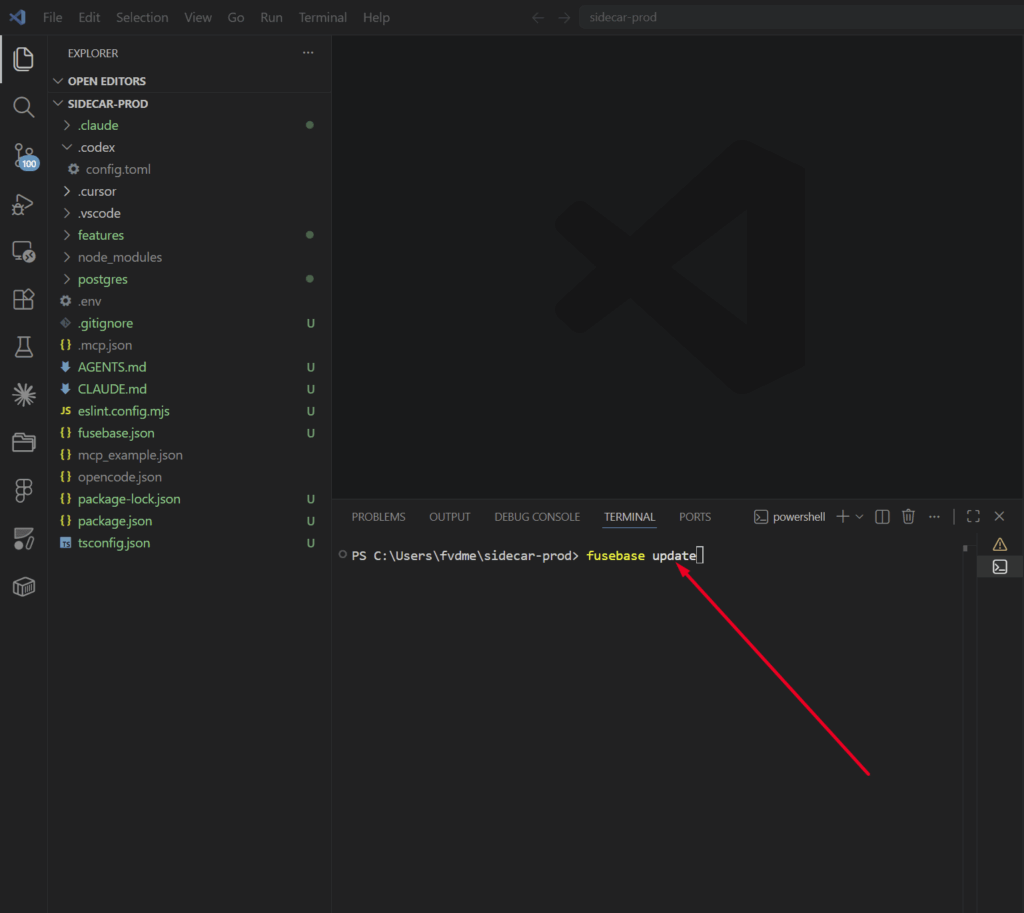
Task: Switch to the PROBLEMS tab
Action: tap(378, 517)
